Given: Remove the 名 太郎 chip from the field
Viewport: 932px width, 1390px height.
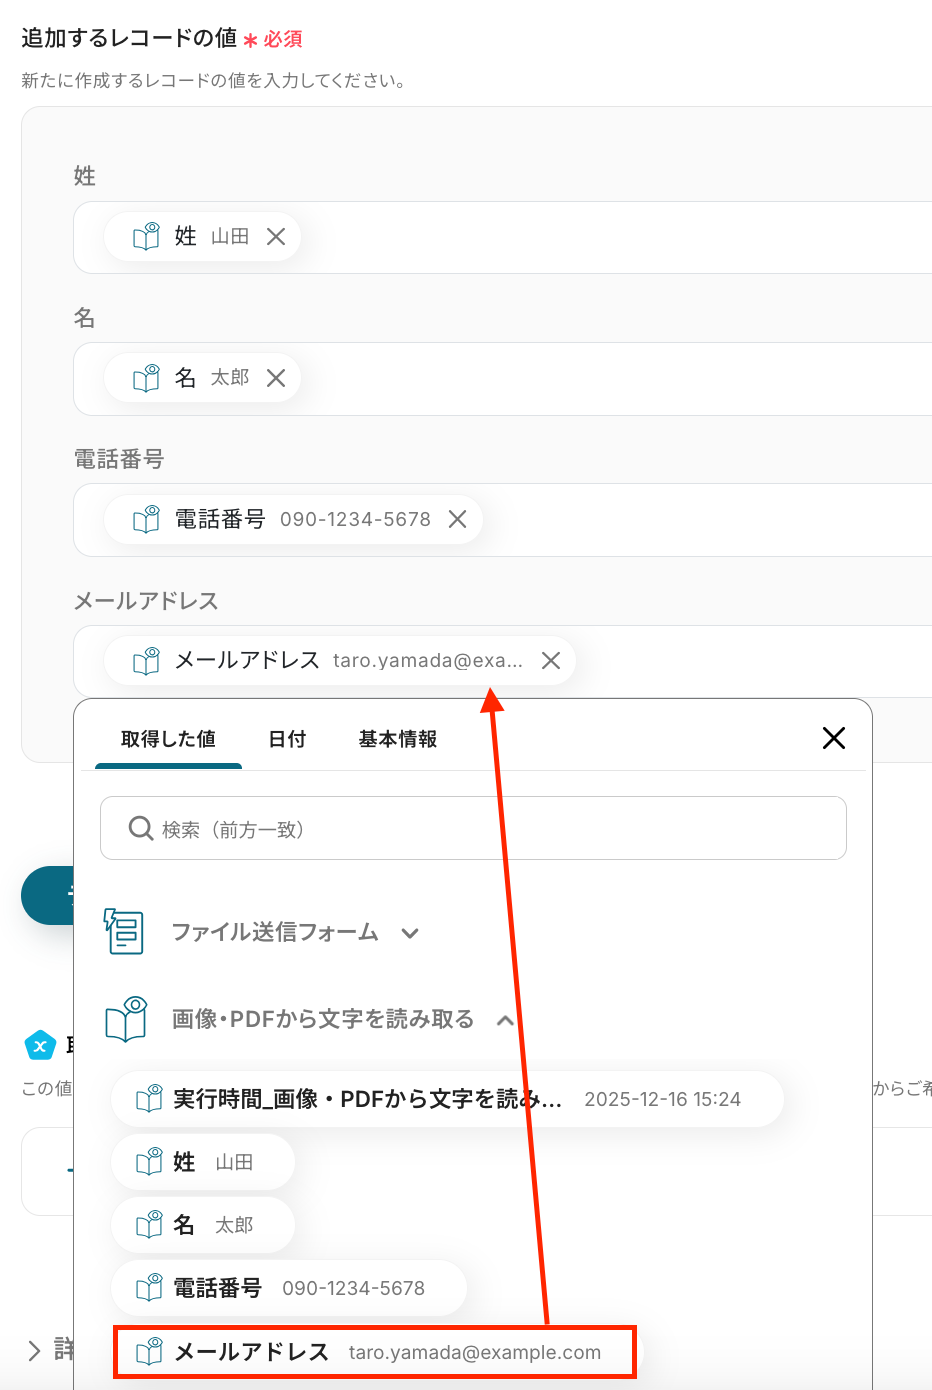Looking at the screenshot, I should (x=276, y=378).
